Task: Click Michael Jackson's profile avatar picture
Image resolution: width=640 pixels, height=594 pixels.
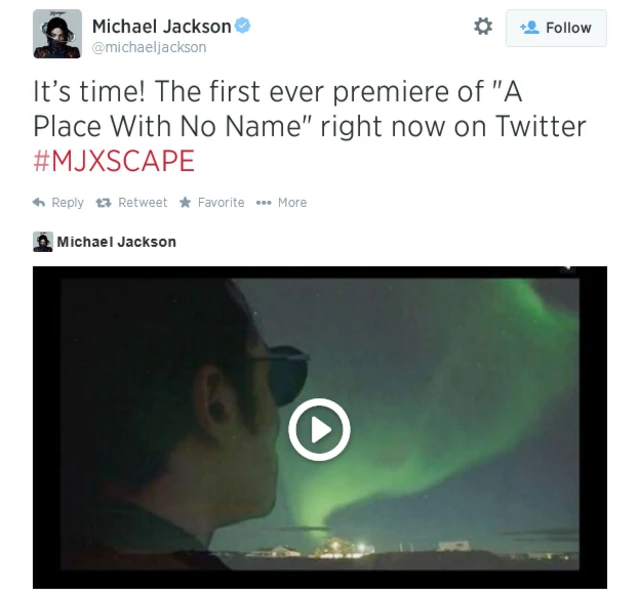Action: coord(57,34)
